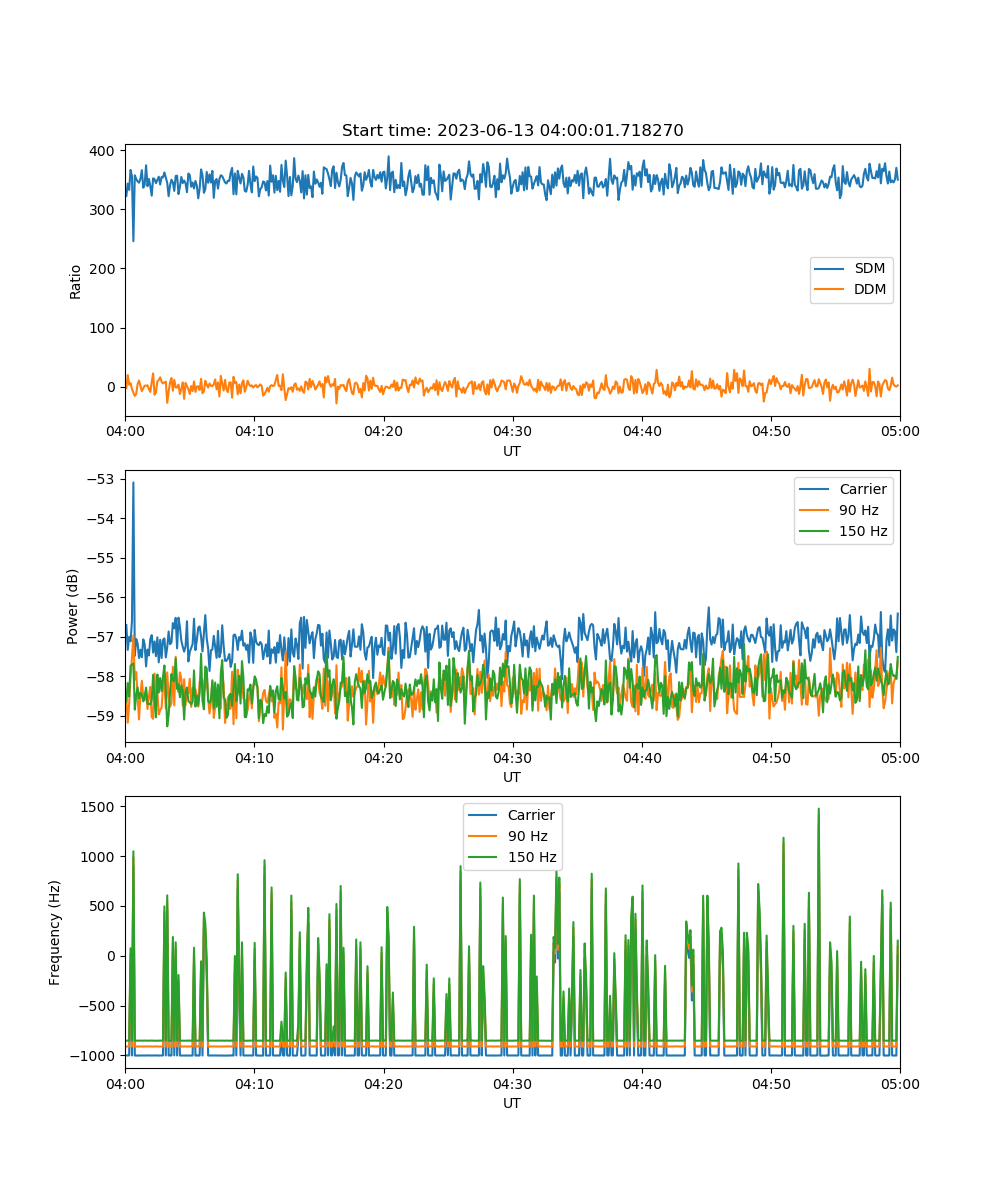
Task: Click '90 Hz' in the Frequency plot legend
Action: click(x=527, y=836)
